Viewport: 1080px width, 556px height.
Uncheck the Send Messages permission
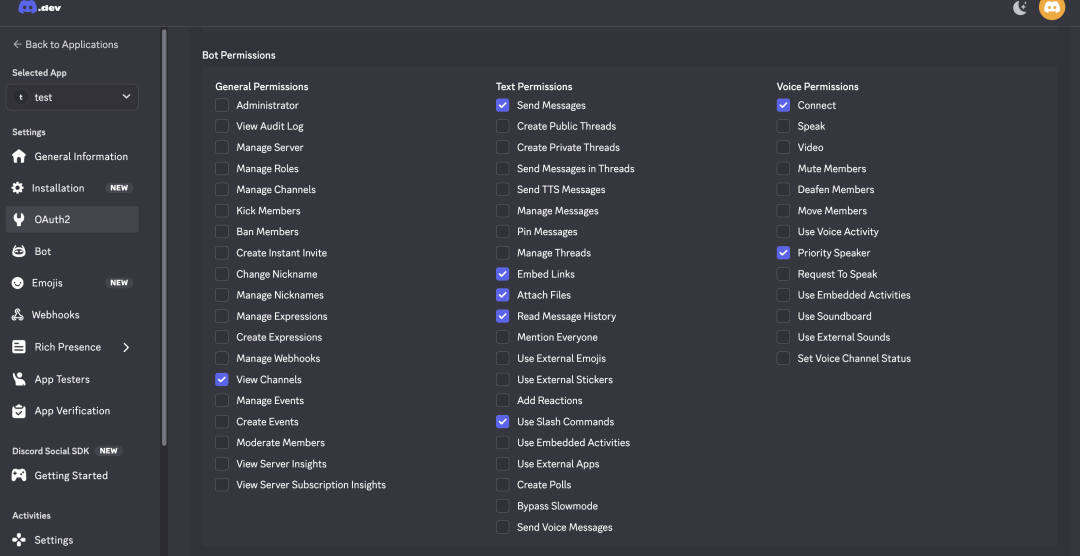[502, 105]
